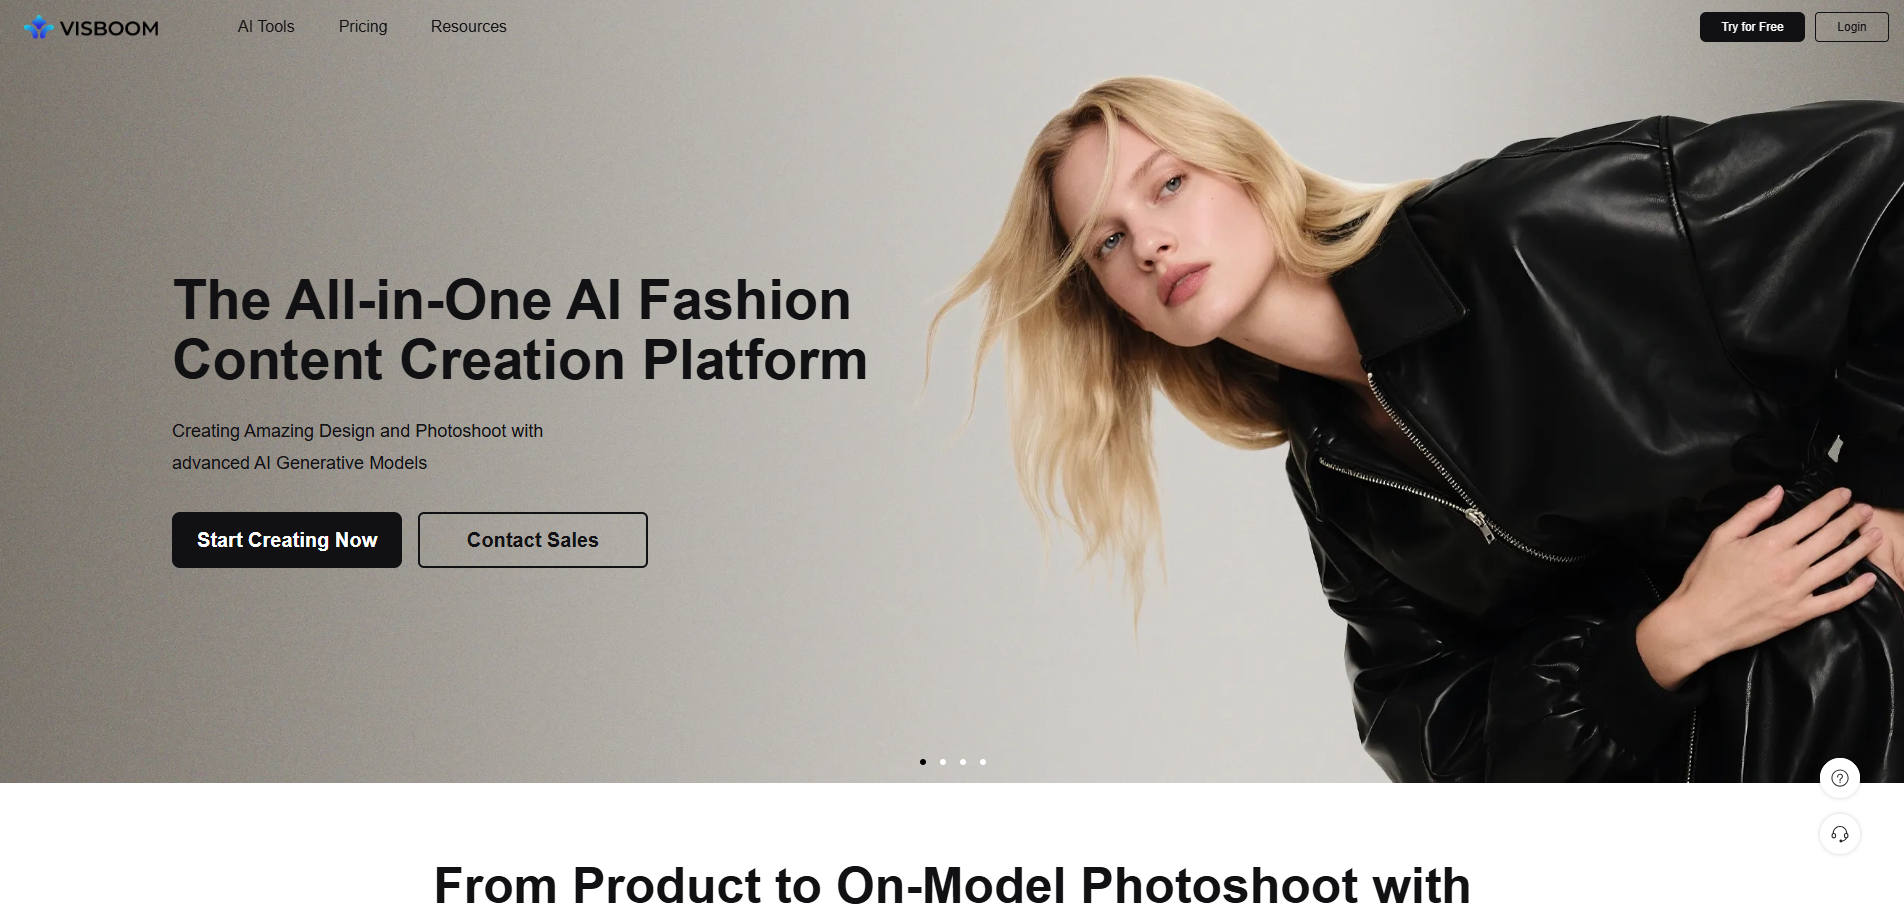Click the 'Creating Amazing Design' subtitle text
This screenshot has height=914, width=1904.
point(357,447)
